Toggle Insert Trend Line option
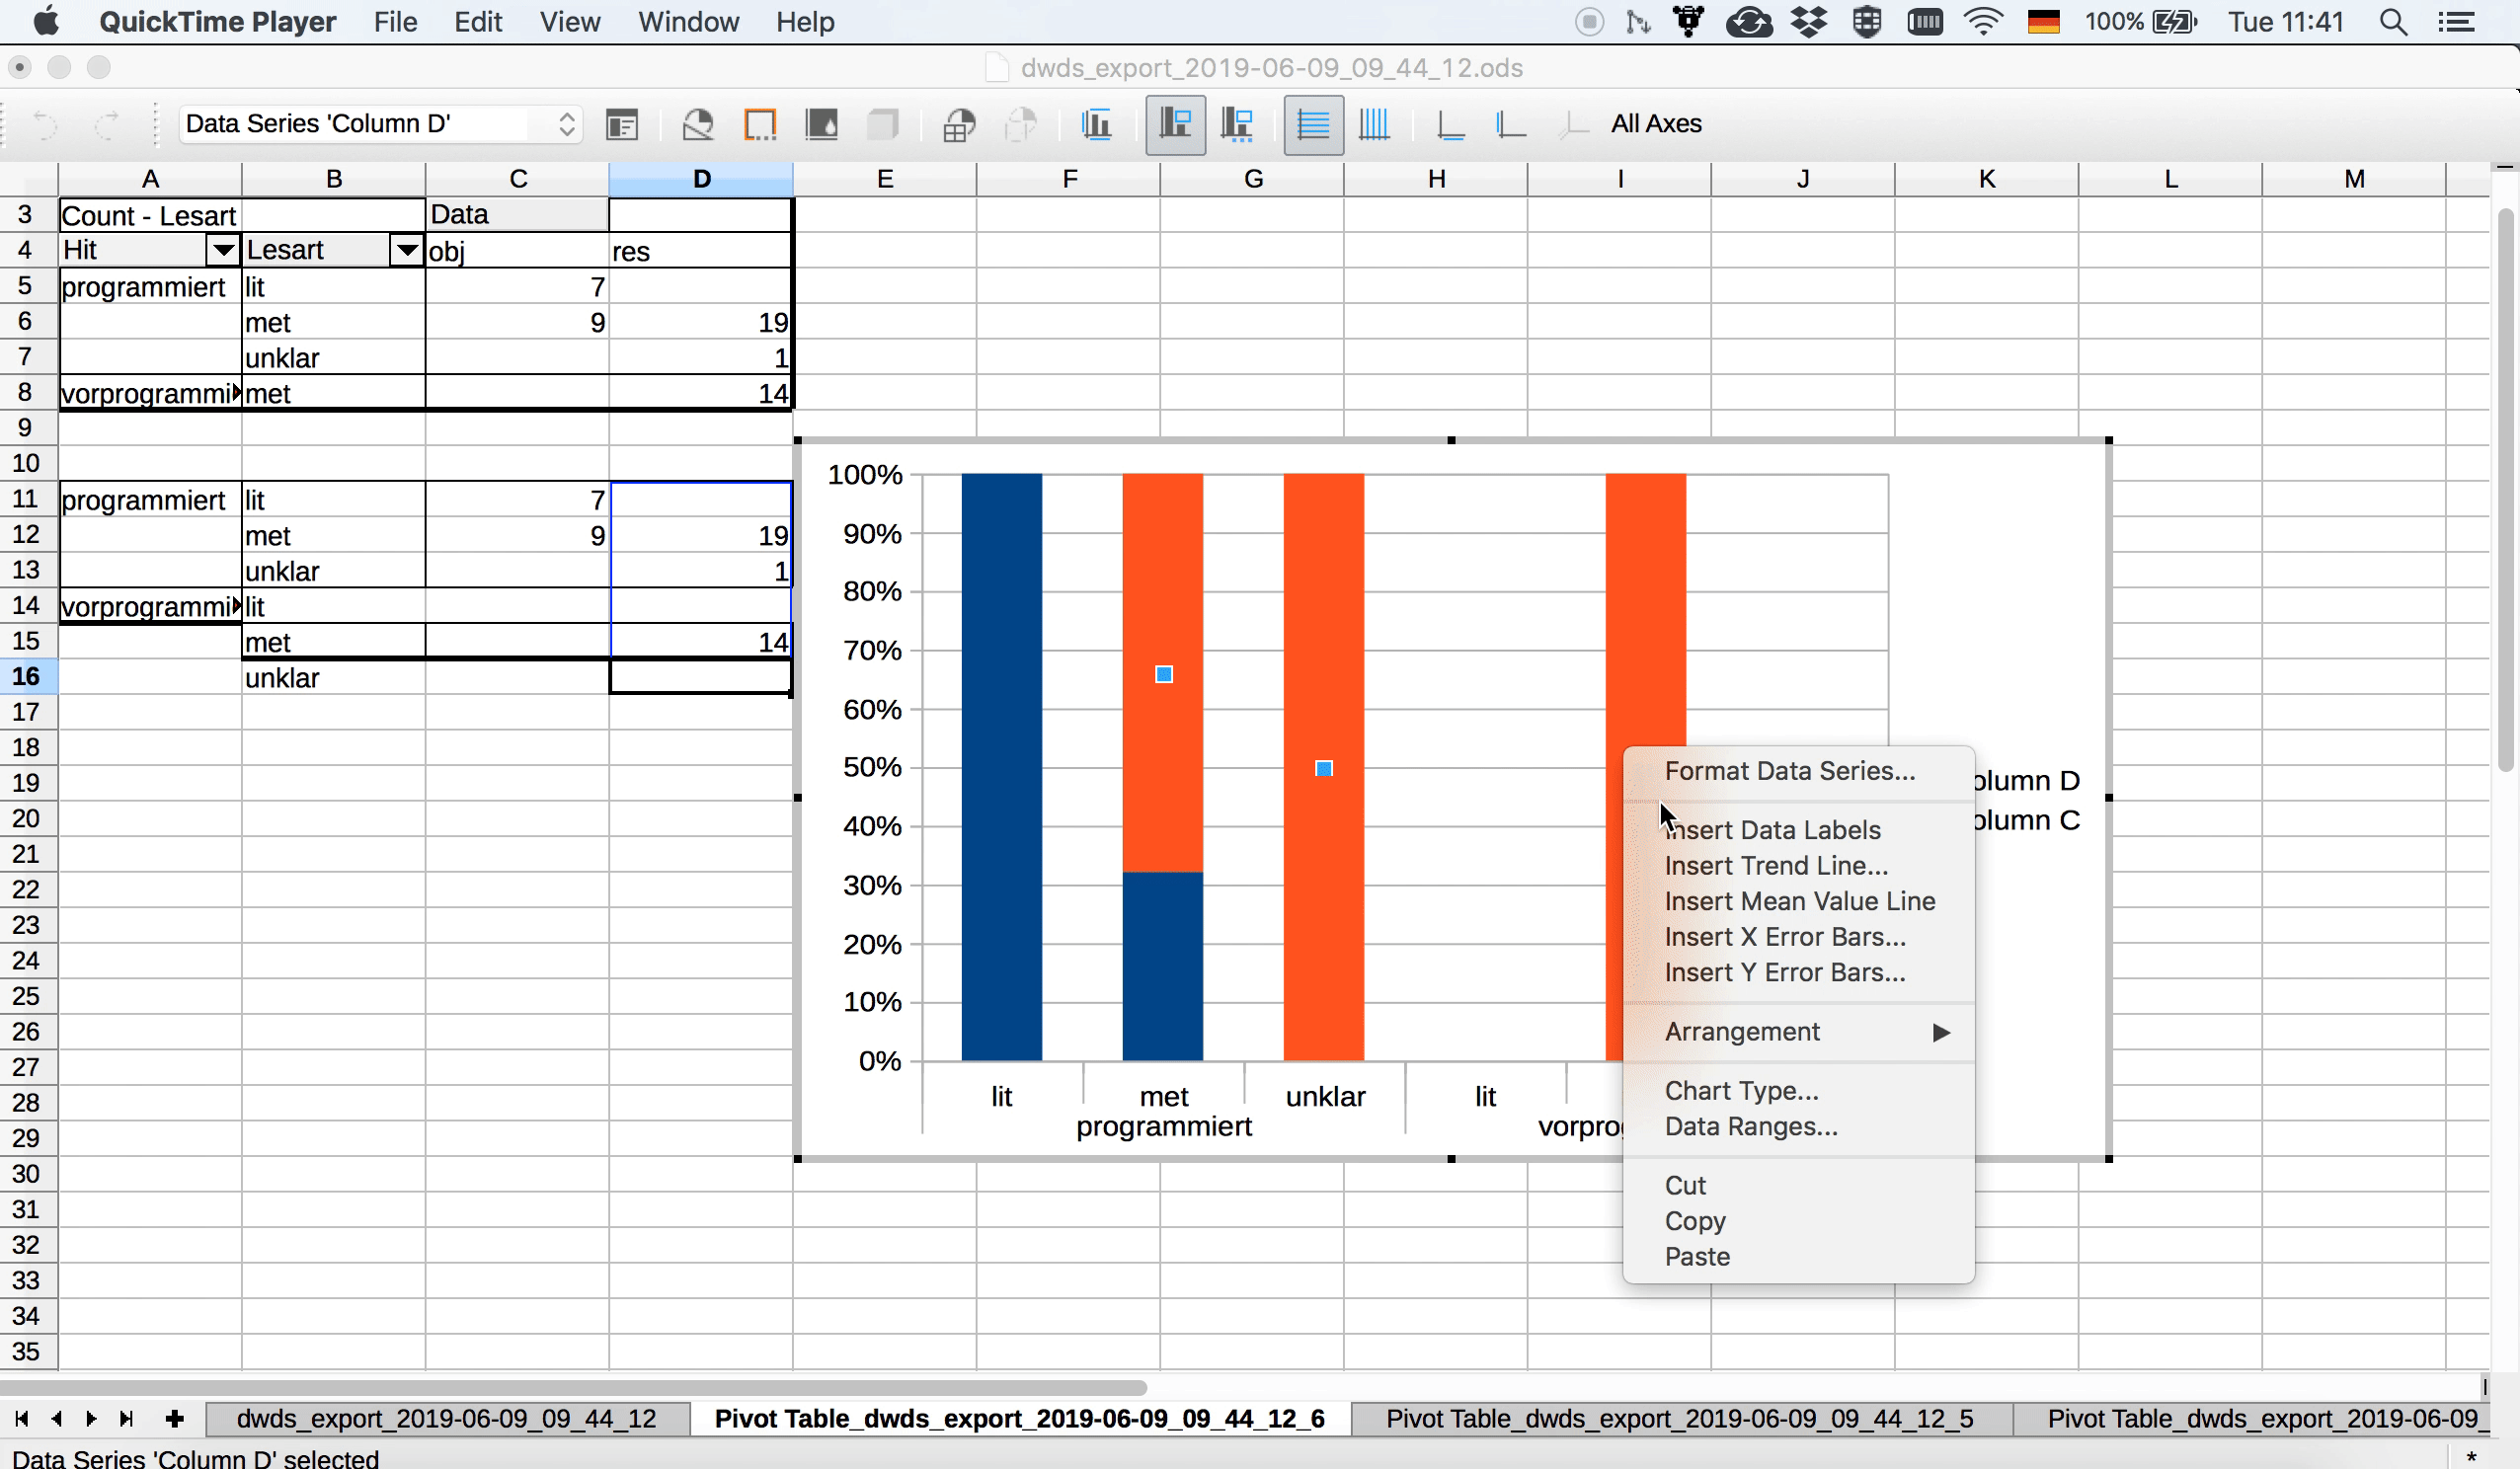Screen dimensions: 2520x1469 (1773, 864)
